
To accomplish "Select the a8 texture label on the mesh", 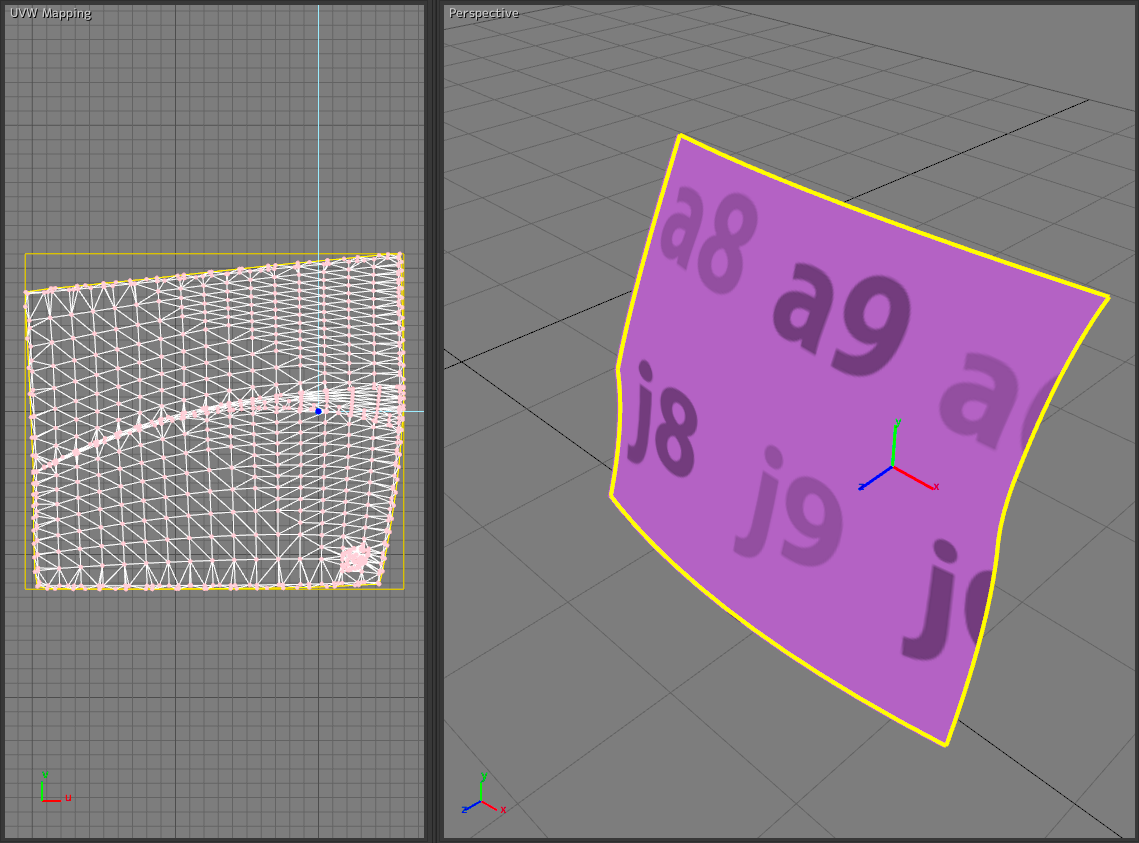I will (706, 236).
